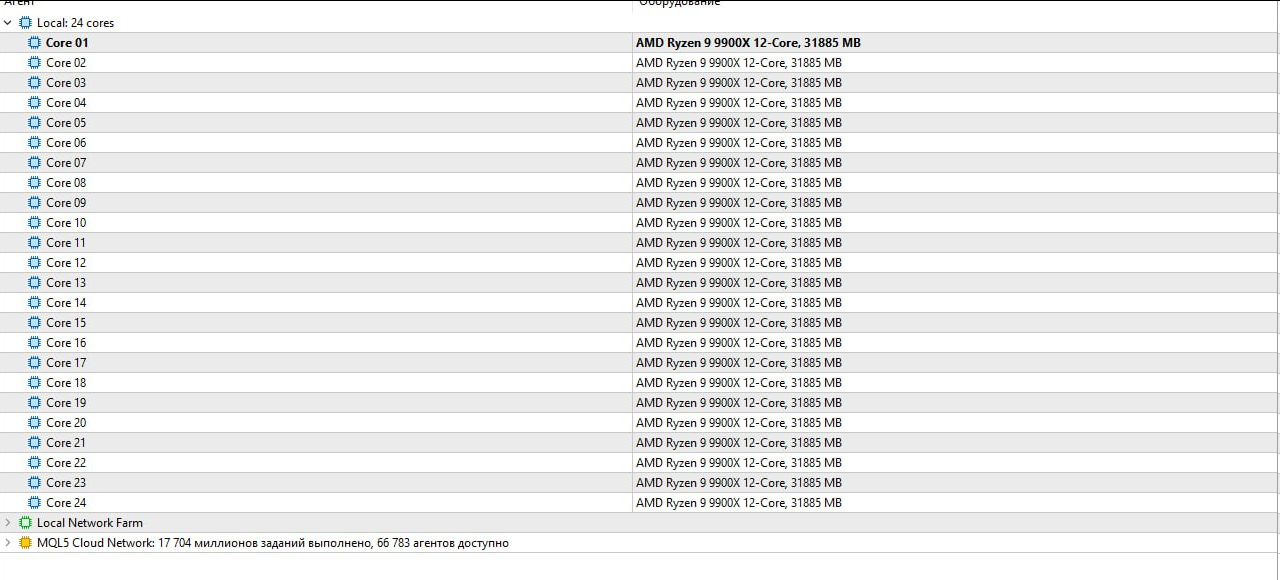Screen dimensions: 1280x580
Task: Select the MQL5 Cloud Network status text
Action: (273, 542)
